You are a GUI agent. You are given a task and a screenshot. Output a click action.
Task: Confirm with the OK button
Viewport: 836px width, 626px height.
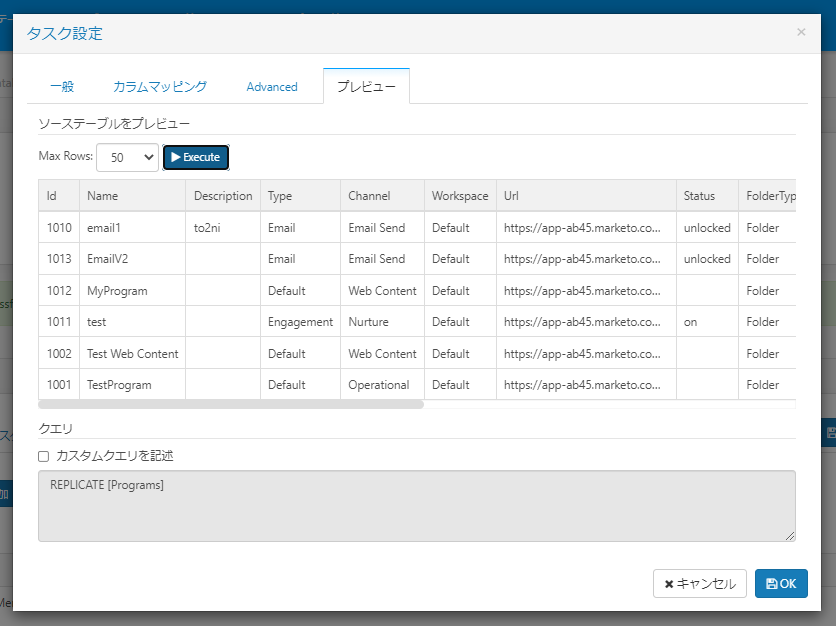point(781,584)
